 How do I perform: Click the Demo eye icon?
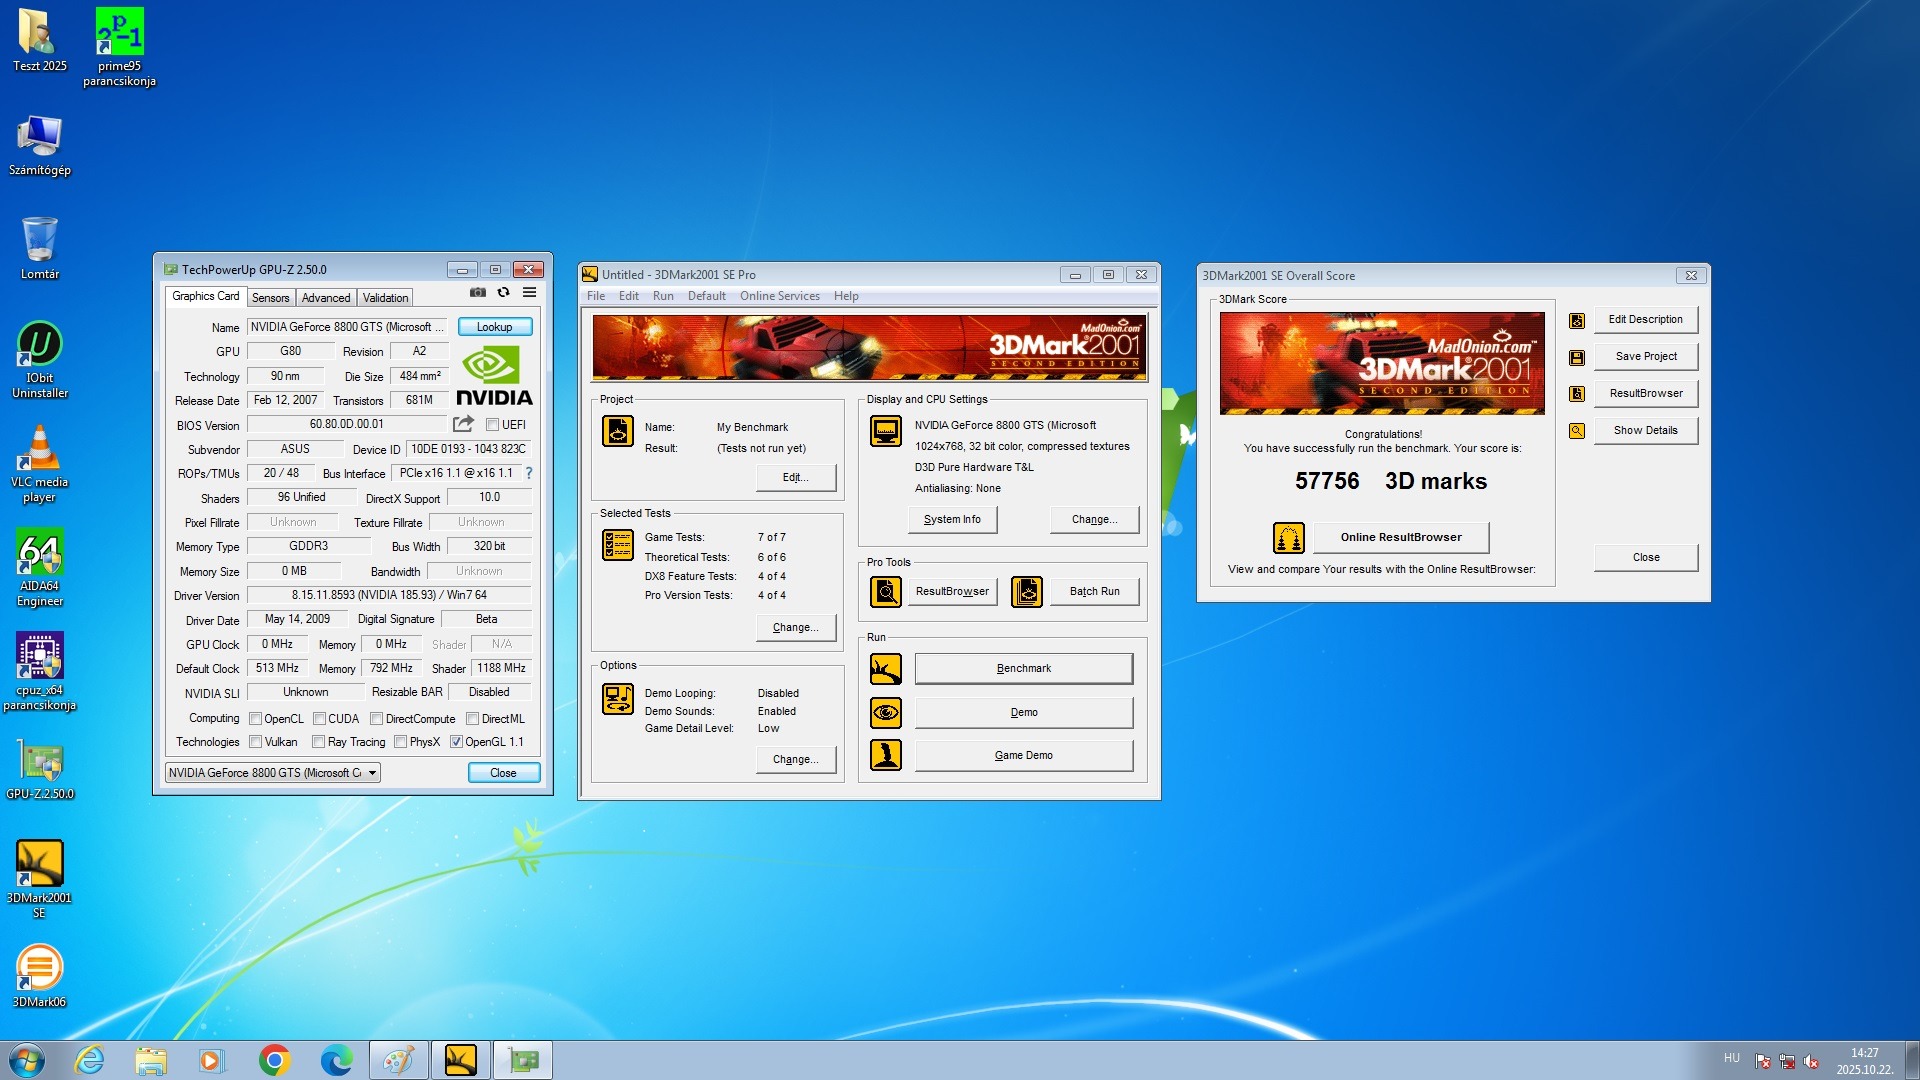(885, 713)
